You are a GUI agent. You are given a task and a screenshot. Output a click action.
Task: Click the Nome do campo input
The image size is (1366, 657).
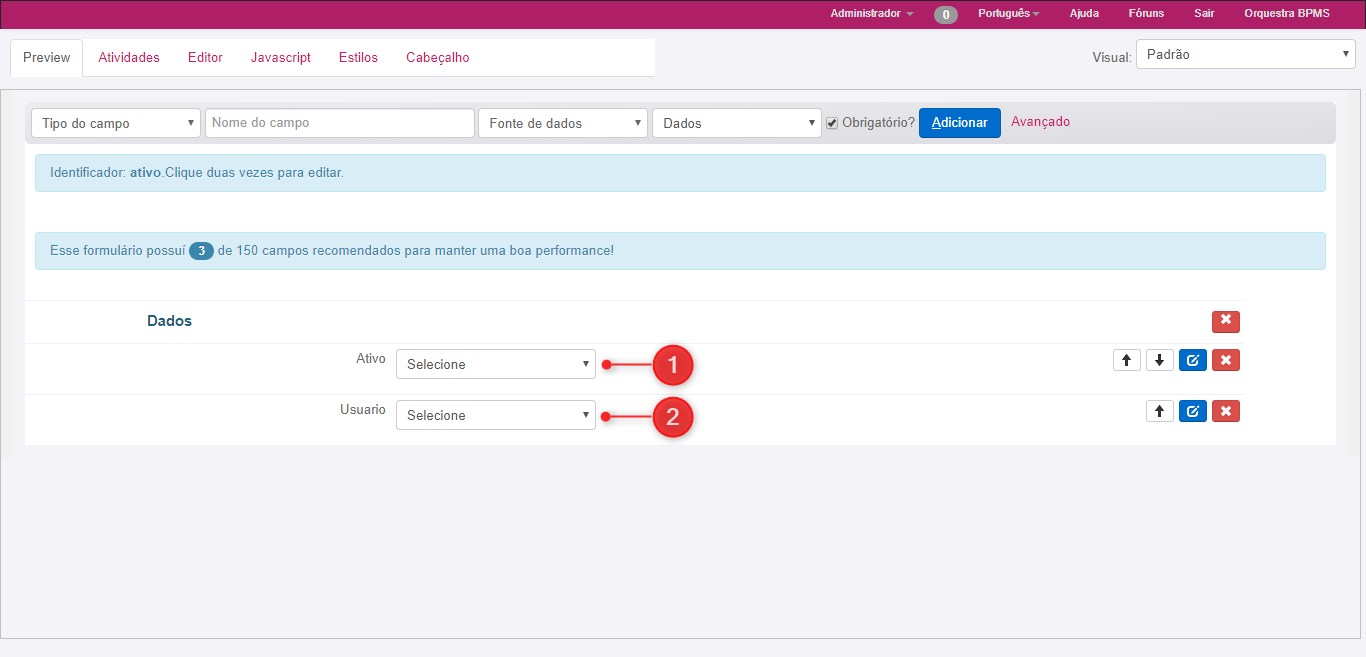tap(339, 123)
